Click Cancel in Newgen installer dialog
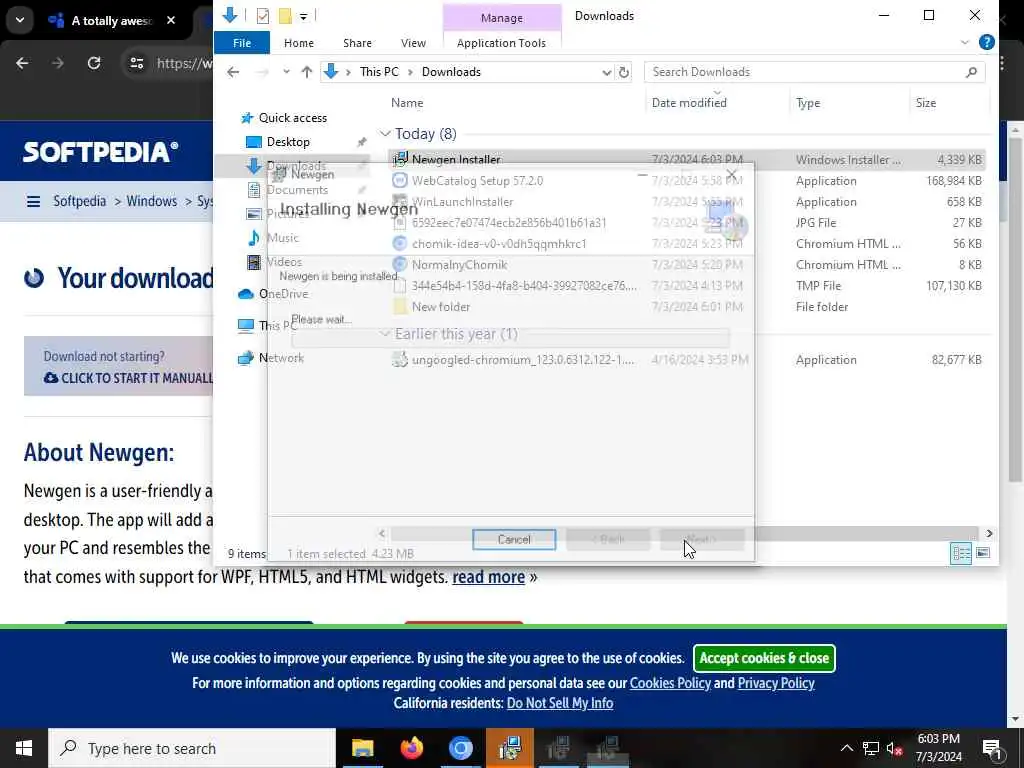 tap(514, 539)
